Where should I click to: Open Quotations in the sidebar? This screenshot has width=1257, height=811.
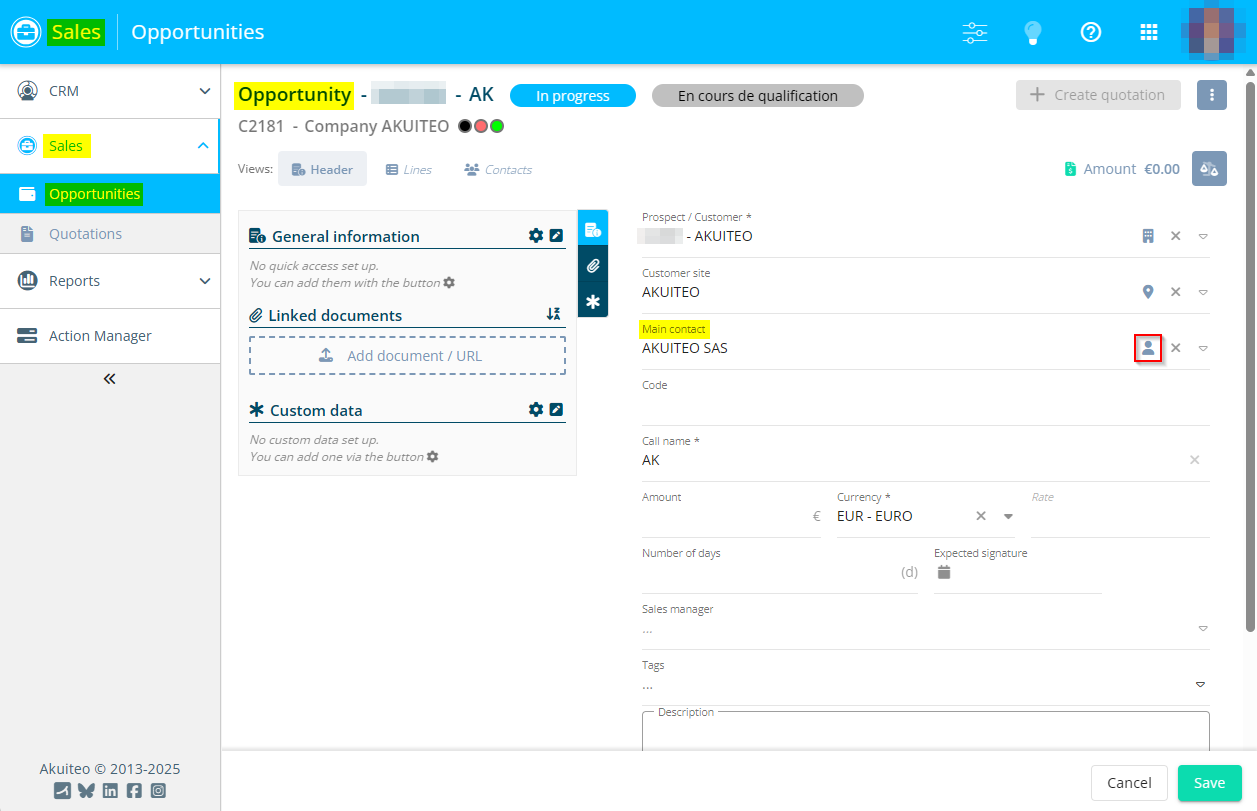pos(85,234)
